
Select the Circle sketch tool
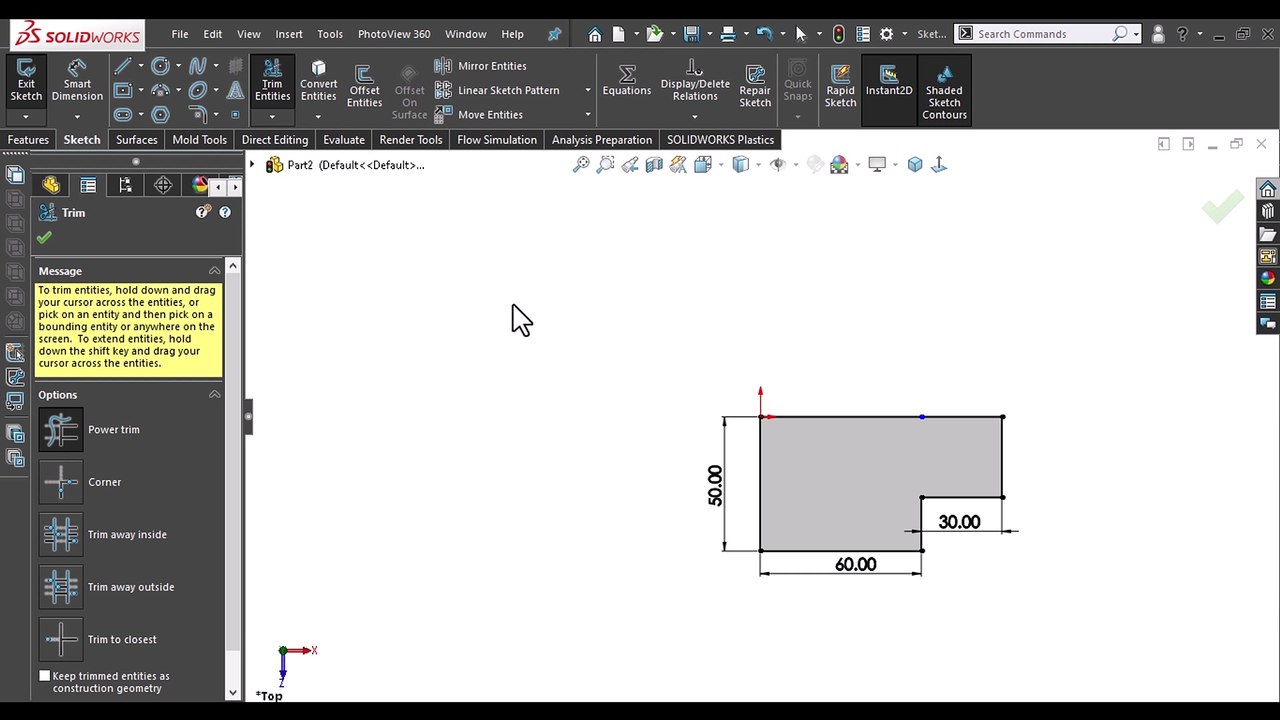click(160, 66)
